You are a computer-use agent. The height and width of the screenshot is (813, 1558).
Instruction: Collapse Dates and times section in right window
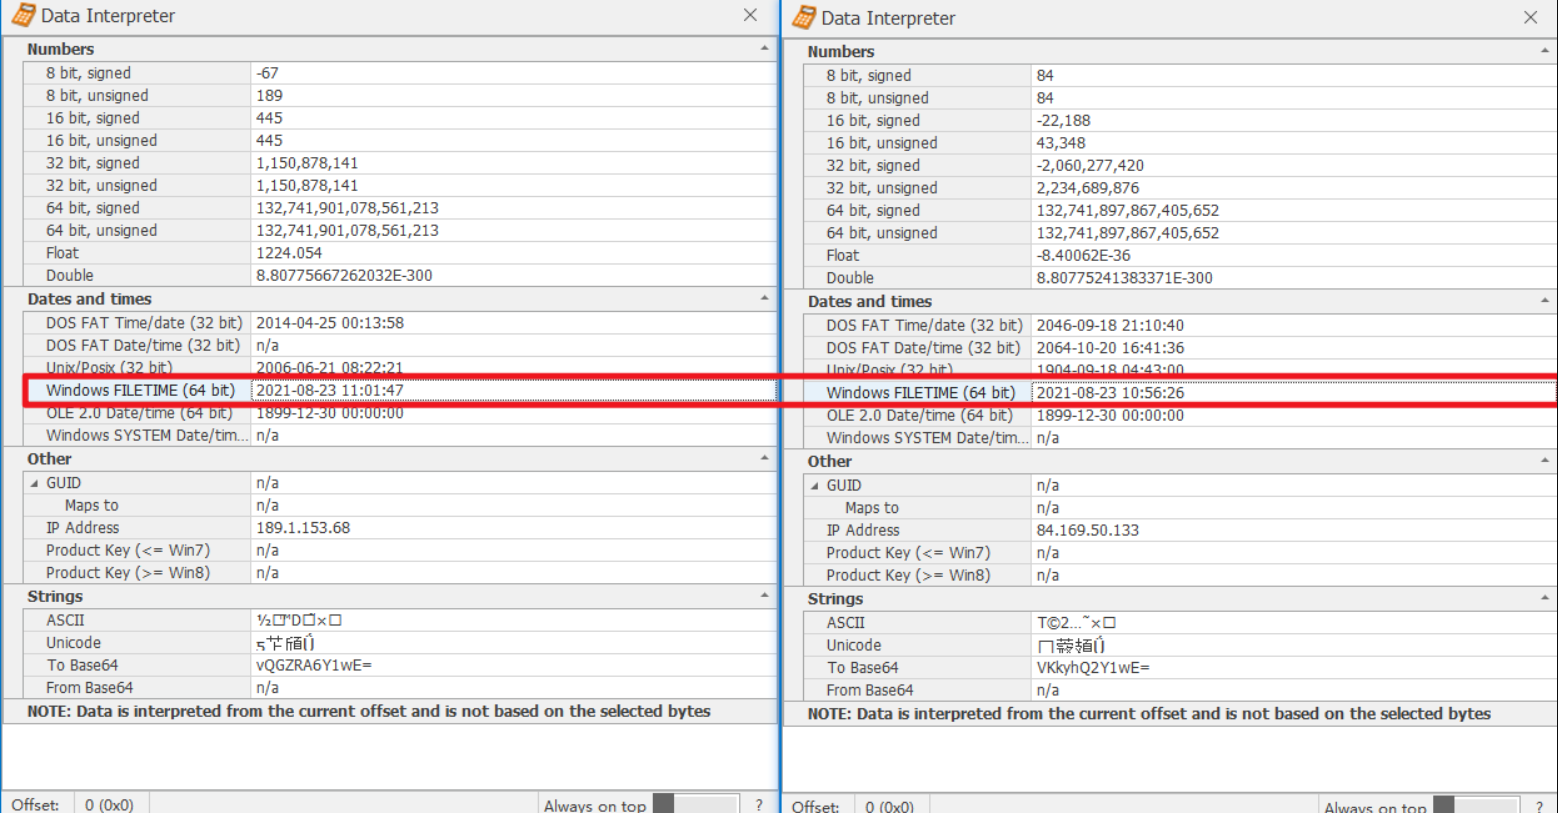coord(1544,300)
